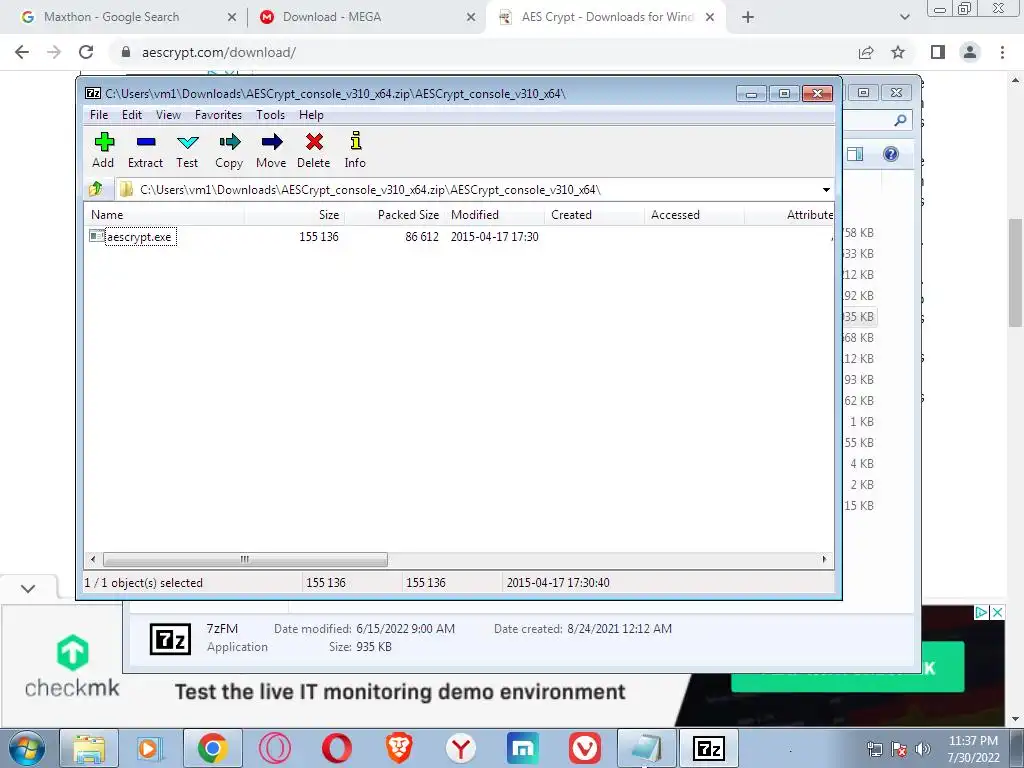Click the horizontal scrollbar thumb in file list
Viewport: 1024px width, 768px height.
(x=245, y=560)
